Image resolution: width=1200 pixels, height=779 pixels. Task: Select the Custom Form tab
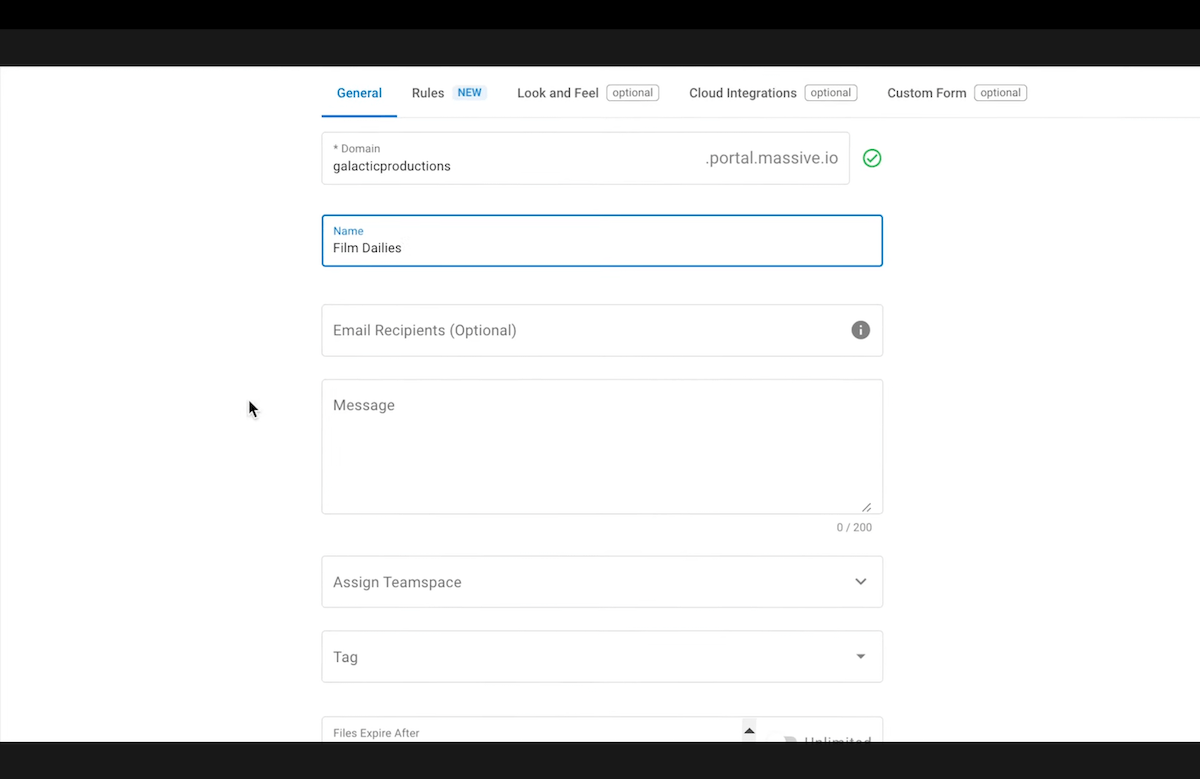tap(956, 93)
